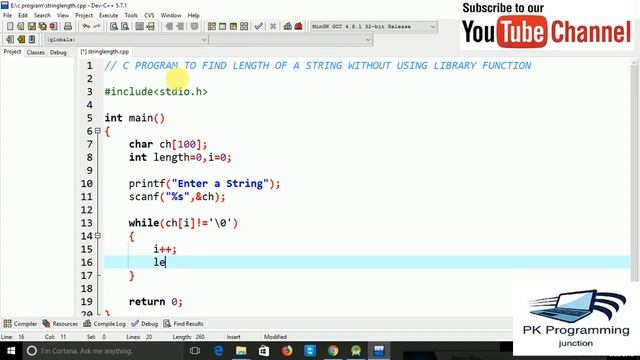640x360 pixels.
Task: Collapse the main function fold on line 6
Action: click(98, 131)
